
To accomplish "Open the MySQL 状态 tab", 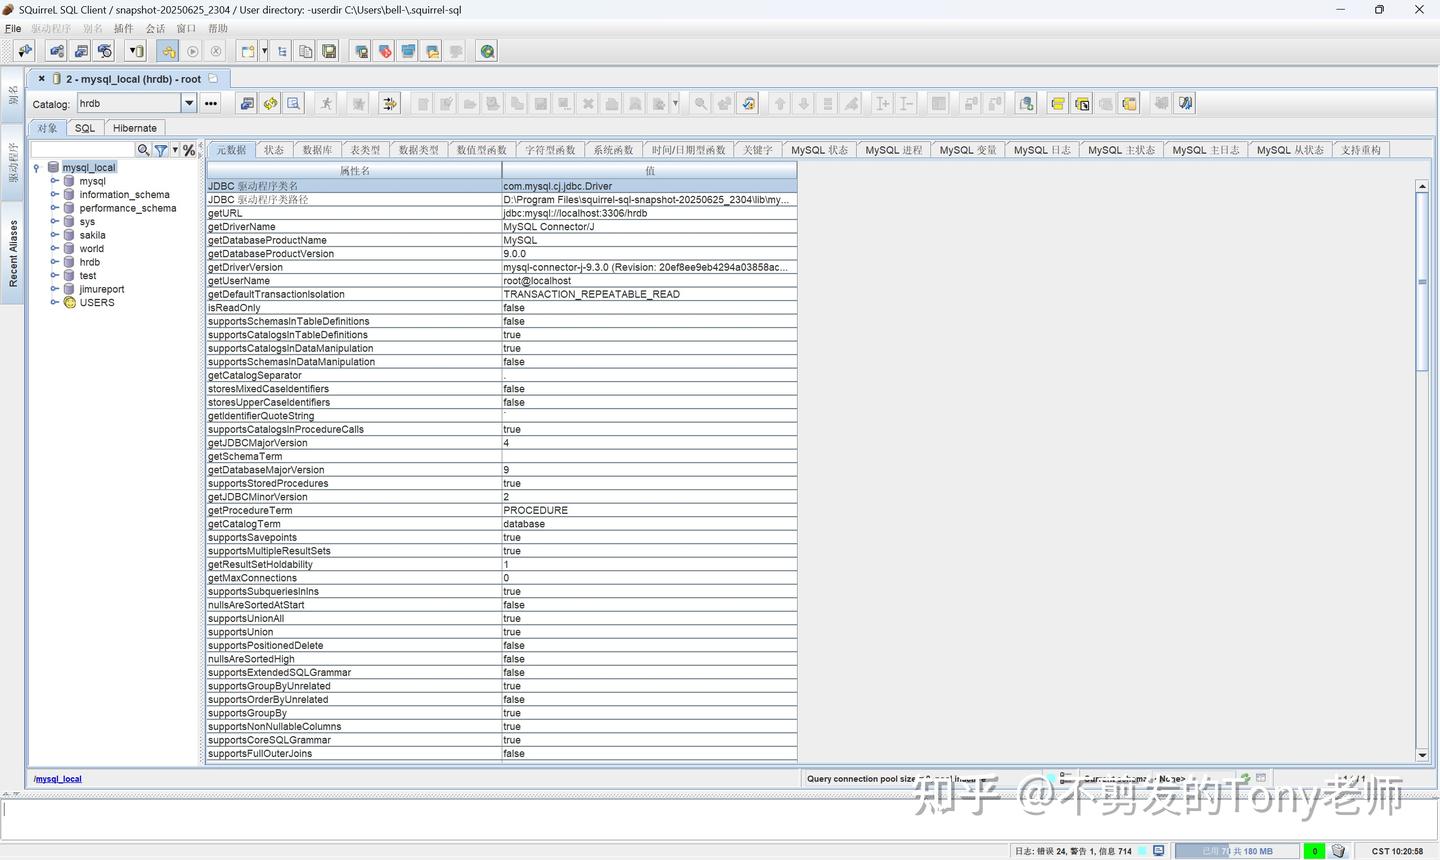I will coord(818,149).
